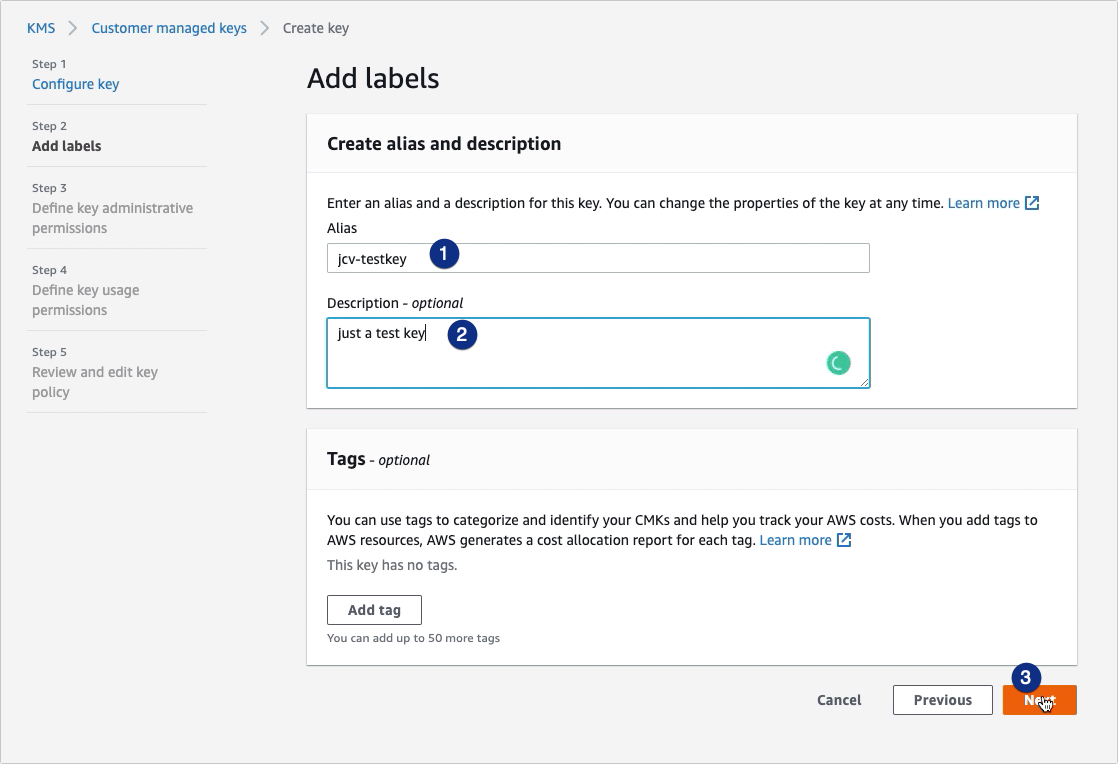1118x764 pixels.
Task: Click the Add tag button
Action: click(374, 609)
